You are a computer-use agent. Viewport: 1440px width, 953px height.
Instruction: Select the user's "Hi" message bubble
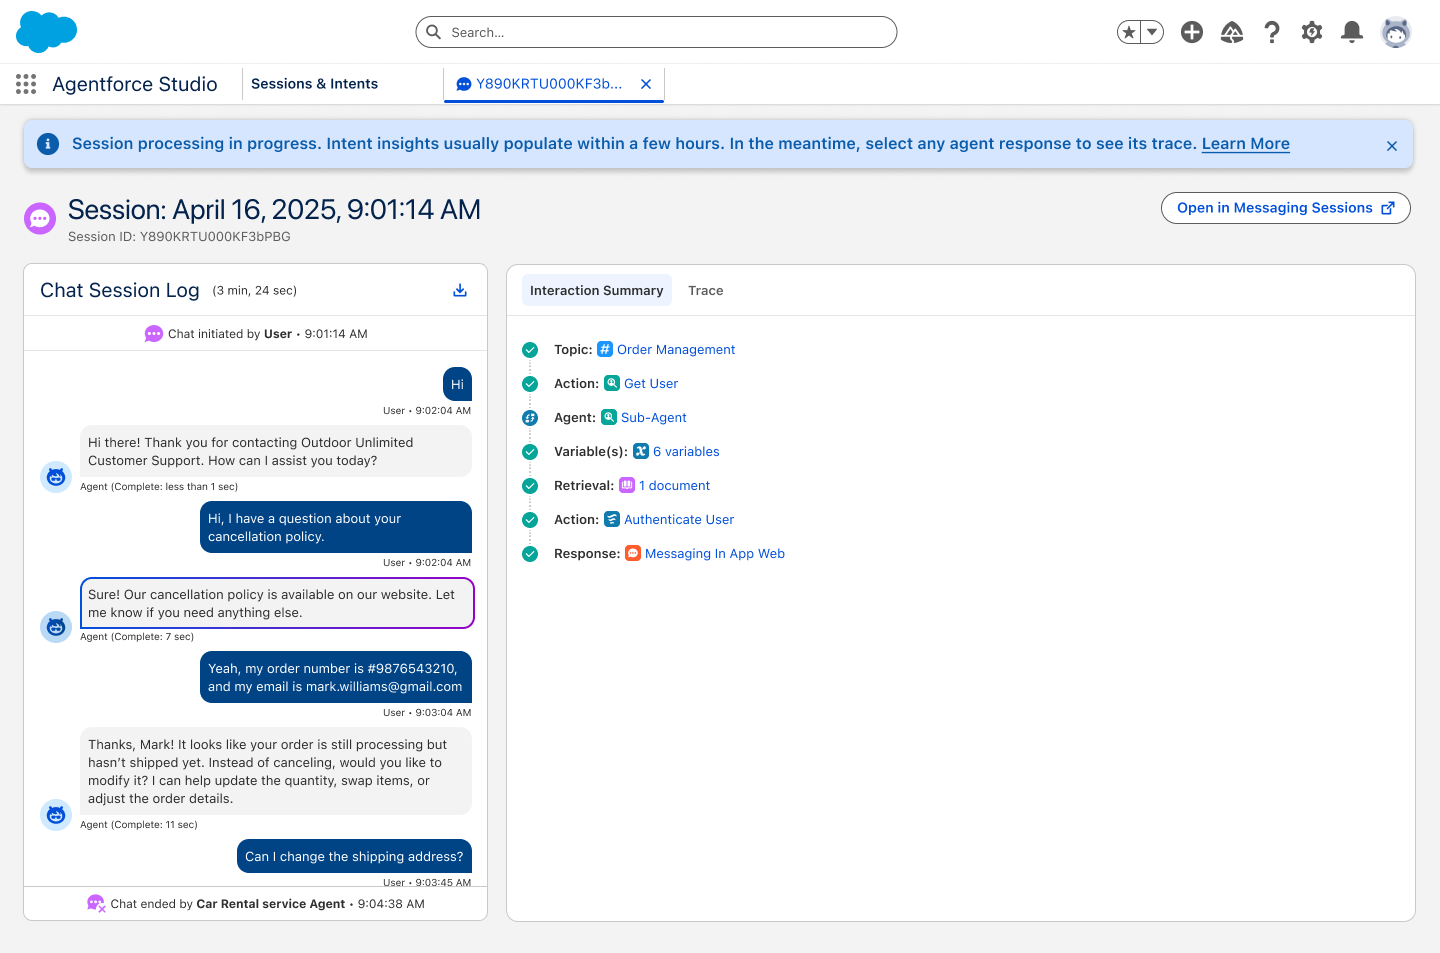point(457,384)
